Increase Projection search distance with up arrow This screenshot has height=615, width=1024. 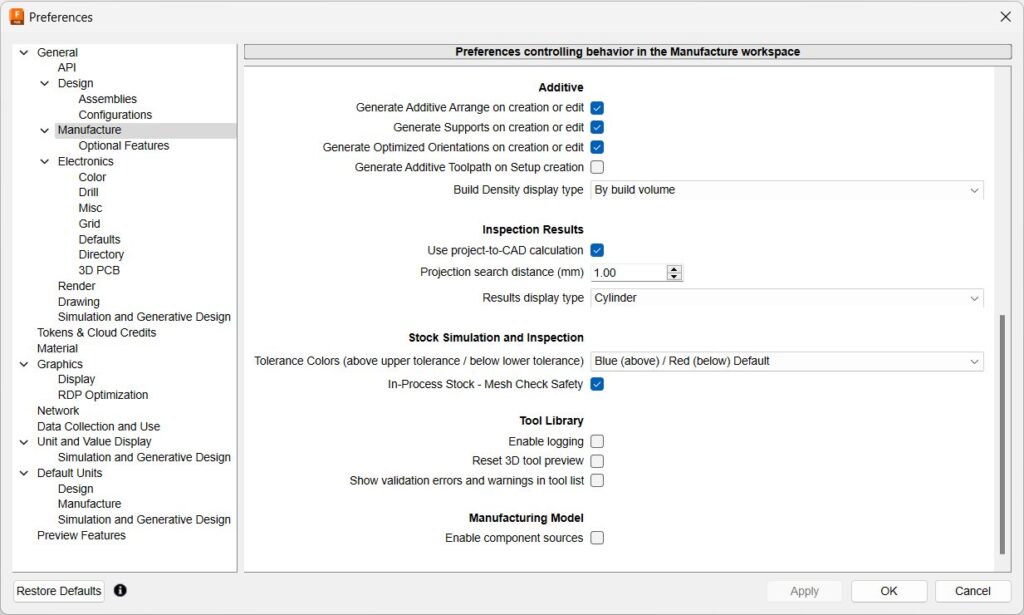click(x=674, y=268)
